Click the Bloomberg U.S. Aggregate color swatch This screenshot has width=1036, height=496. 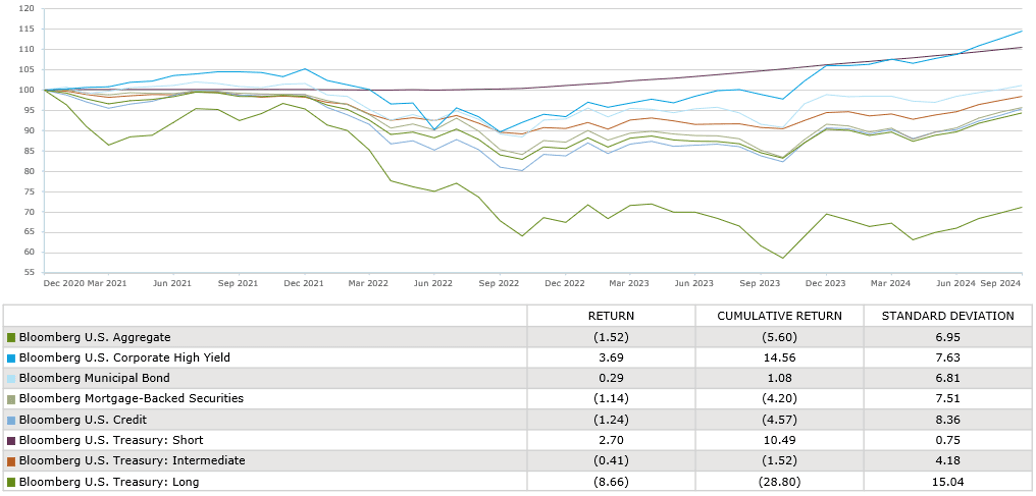click(x=11, y=337)
